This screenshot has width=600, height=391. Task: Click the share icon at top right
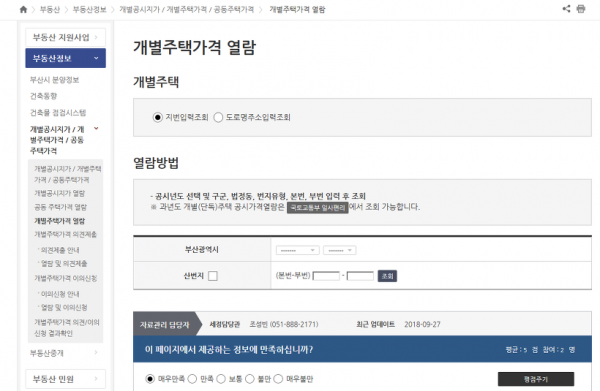pos(566,9)
